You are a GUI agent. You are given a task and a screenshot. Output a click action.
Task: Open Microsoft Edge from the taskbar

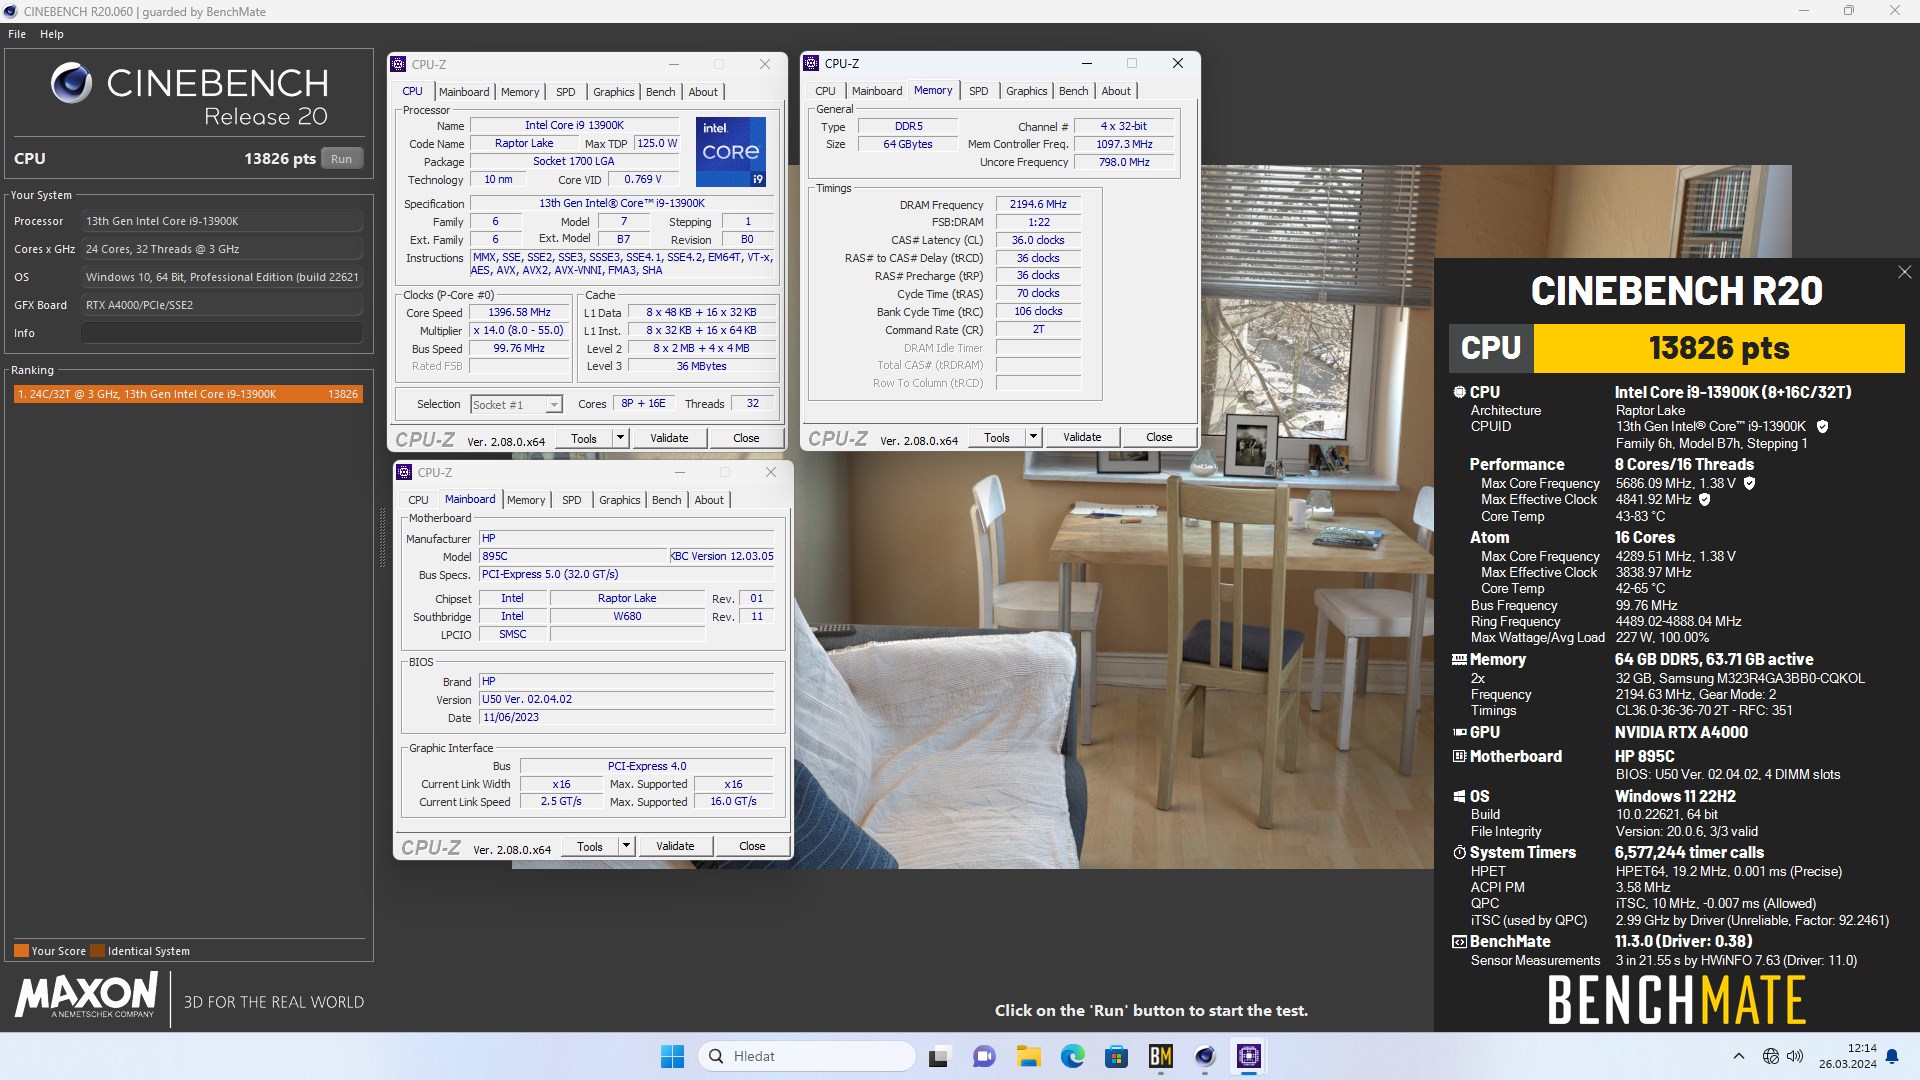tap(1073, 1056)
